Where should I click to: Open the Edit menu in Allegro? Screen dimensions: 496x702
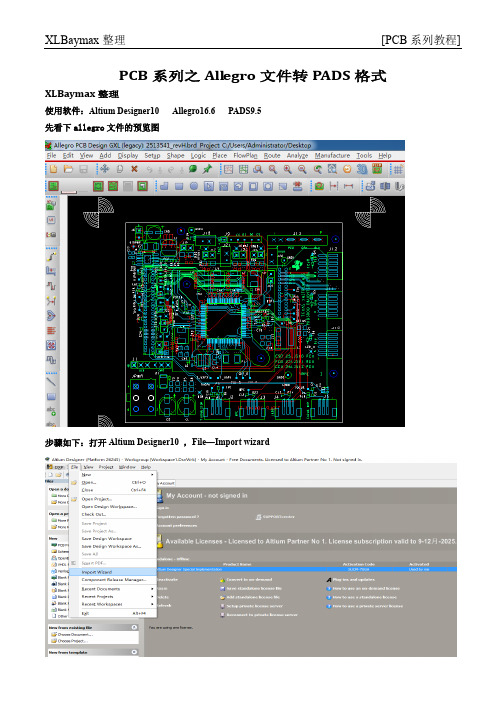68,155
